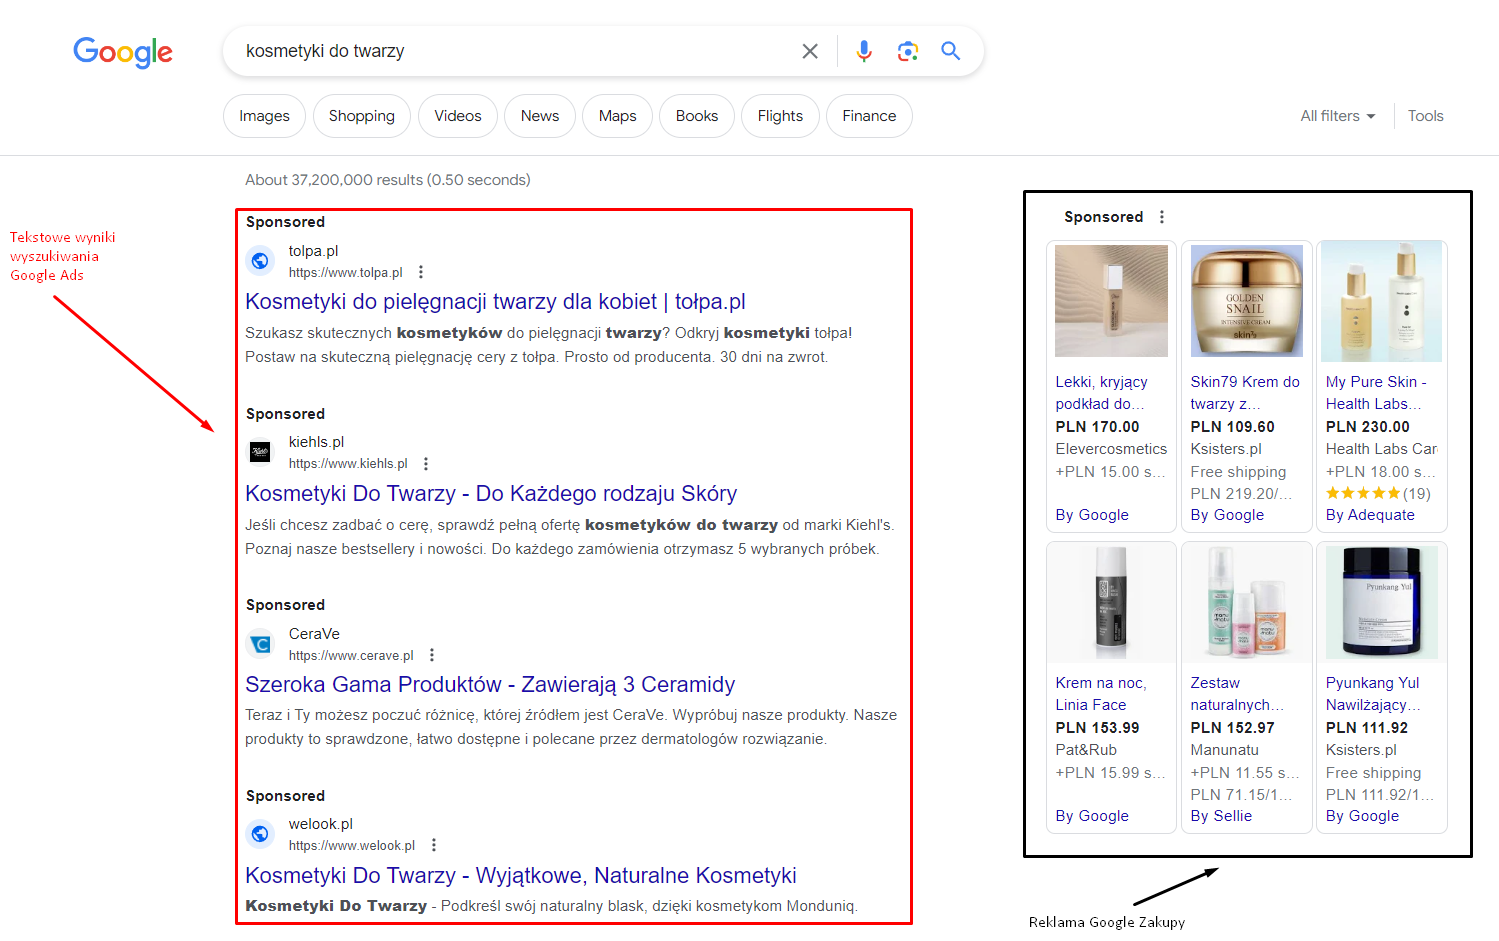The height and width of the screenshot is (941, 1499).
Task: Click the PLN 109.60 price
Action: coord(1232,427)
